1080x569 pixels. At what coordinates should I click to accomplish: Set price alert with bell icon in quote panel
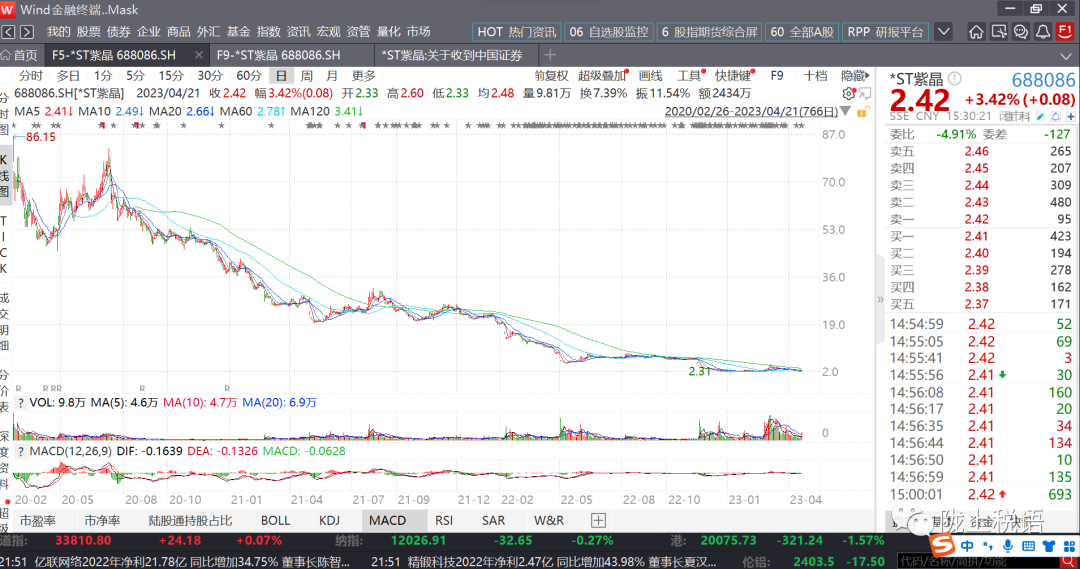click(x=1056, y=116)
